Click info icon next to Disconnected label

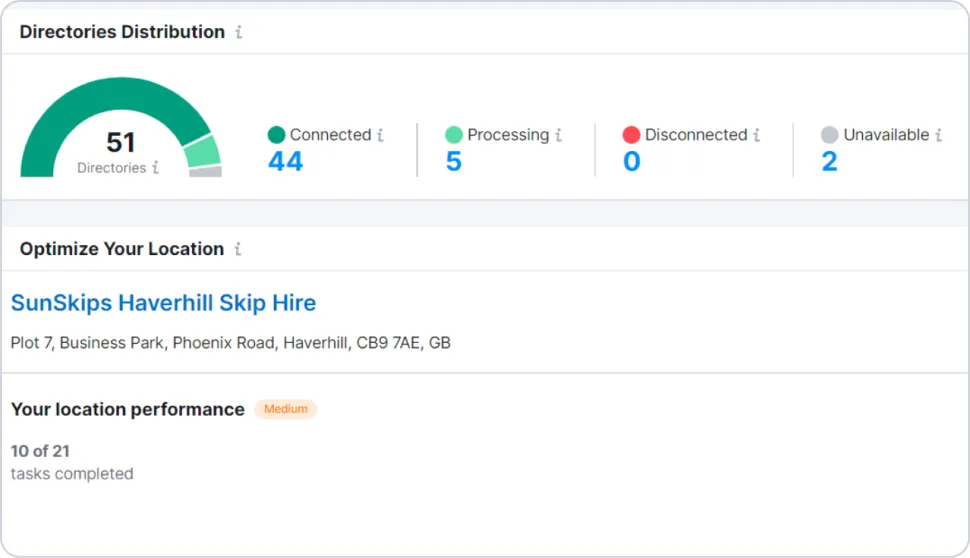(x=756, y=134)
